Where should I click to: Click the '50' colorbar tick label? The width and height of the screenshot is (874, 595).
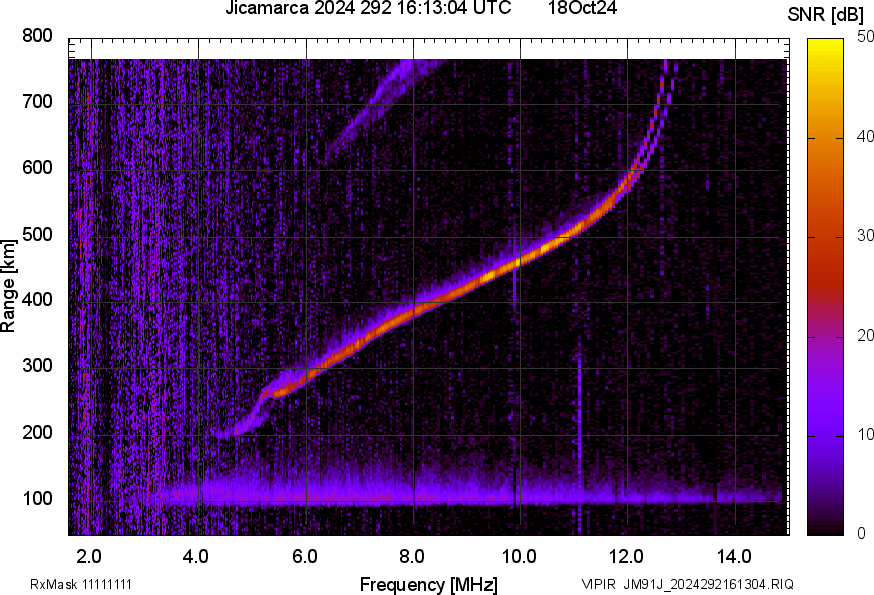click(x=865, y=37)
